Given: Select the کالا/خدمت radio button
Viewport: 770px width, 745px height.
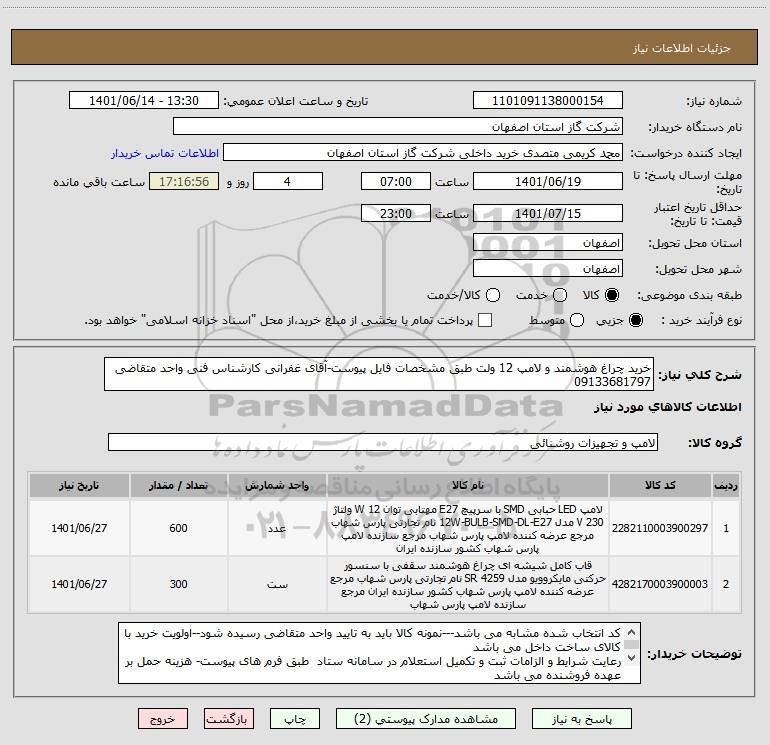Looking at the screenshot, I should tap(493, 295).
